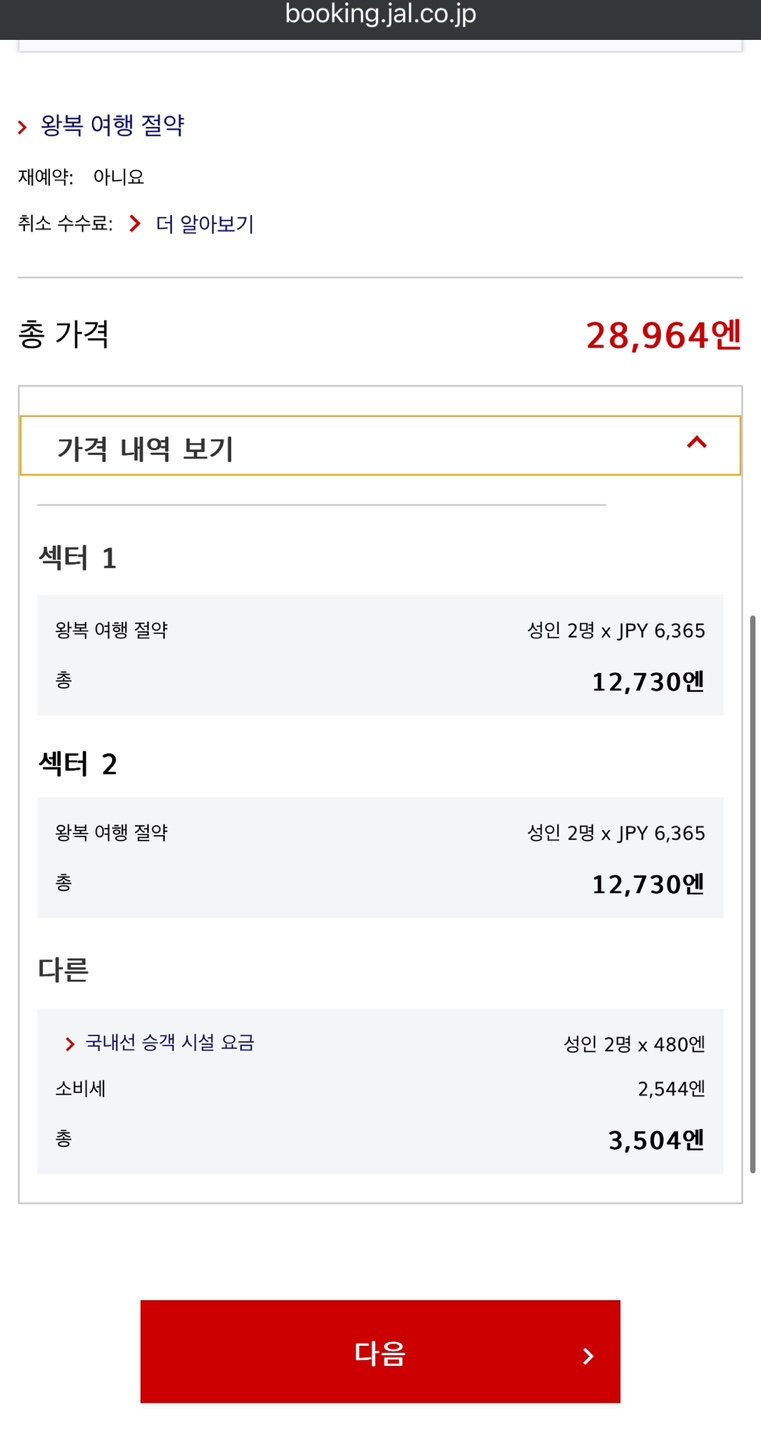Click the right arrow on 다음 button
The width and height of the screenshot is (761, 1440).
coord(588,1356)
